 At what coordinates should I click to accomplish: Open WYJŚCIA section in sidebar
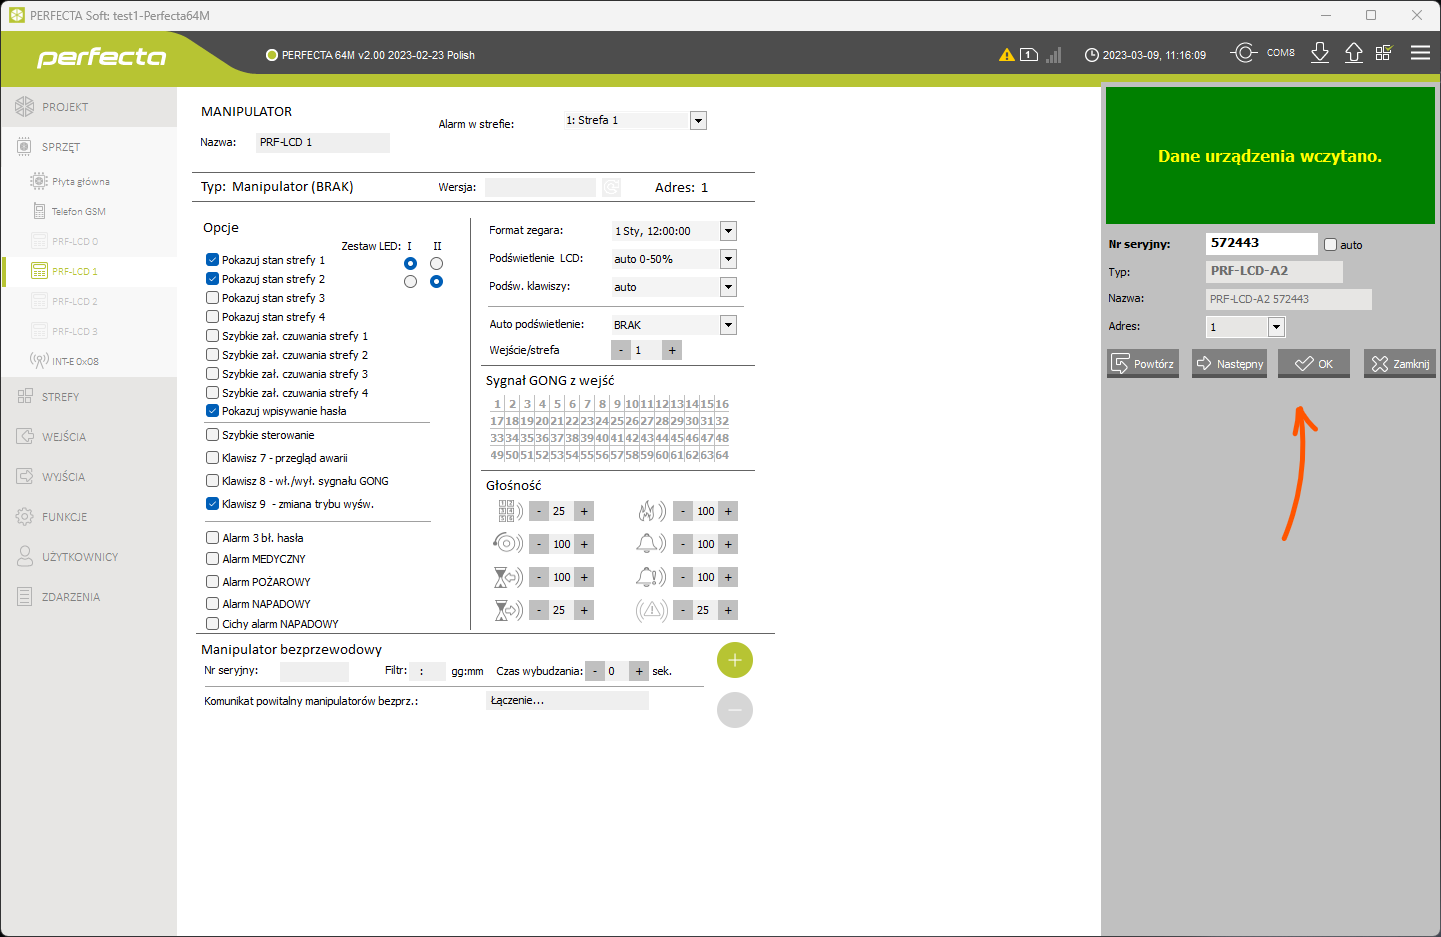coord(89,477)
